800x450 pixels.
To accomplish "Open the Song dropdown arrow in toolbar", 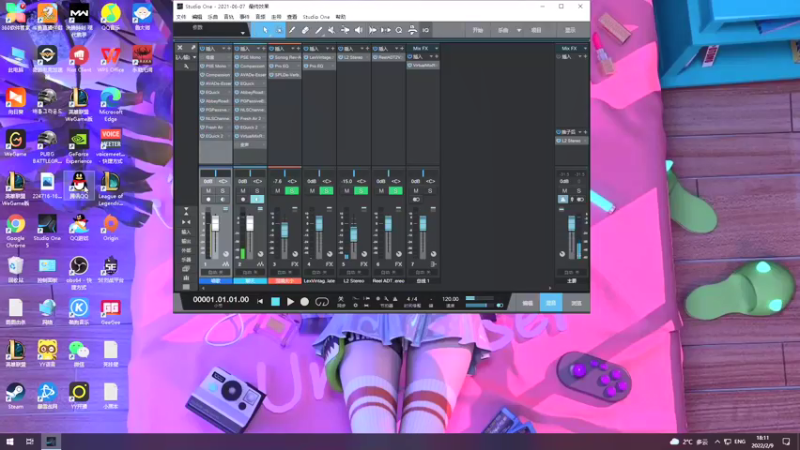I will pos(519,30).
